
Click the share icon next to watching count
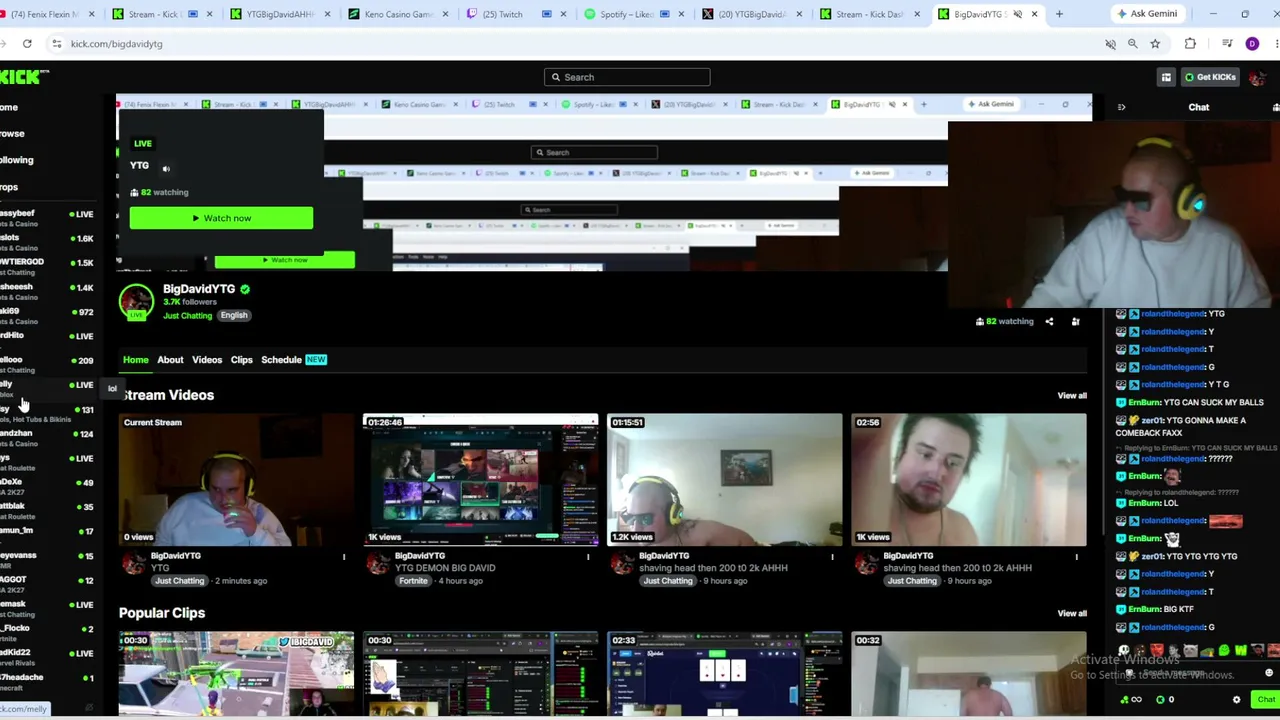point(1049,322)
